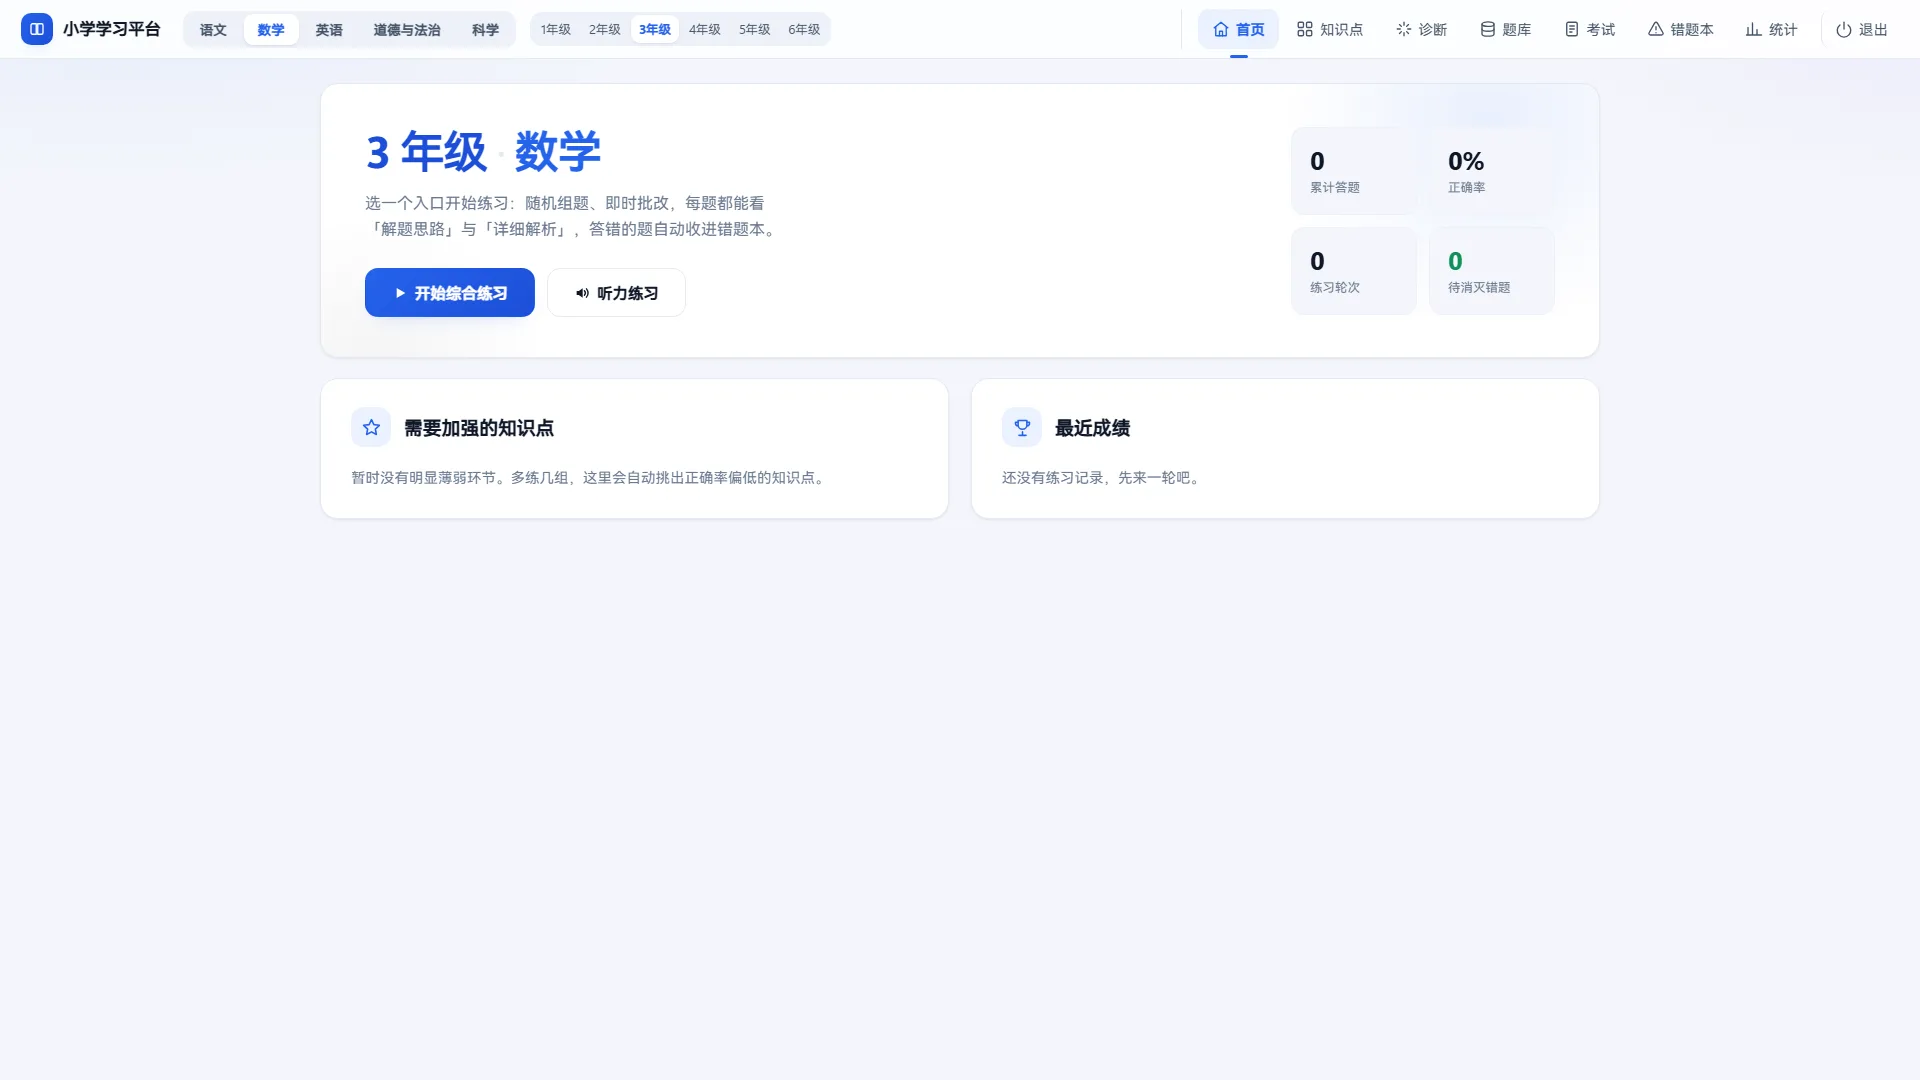Click the grid icon beside 知识点

point(1304,29)
